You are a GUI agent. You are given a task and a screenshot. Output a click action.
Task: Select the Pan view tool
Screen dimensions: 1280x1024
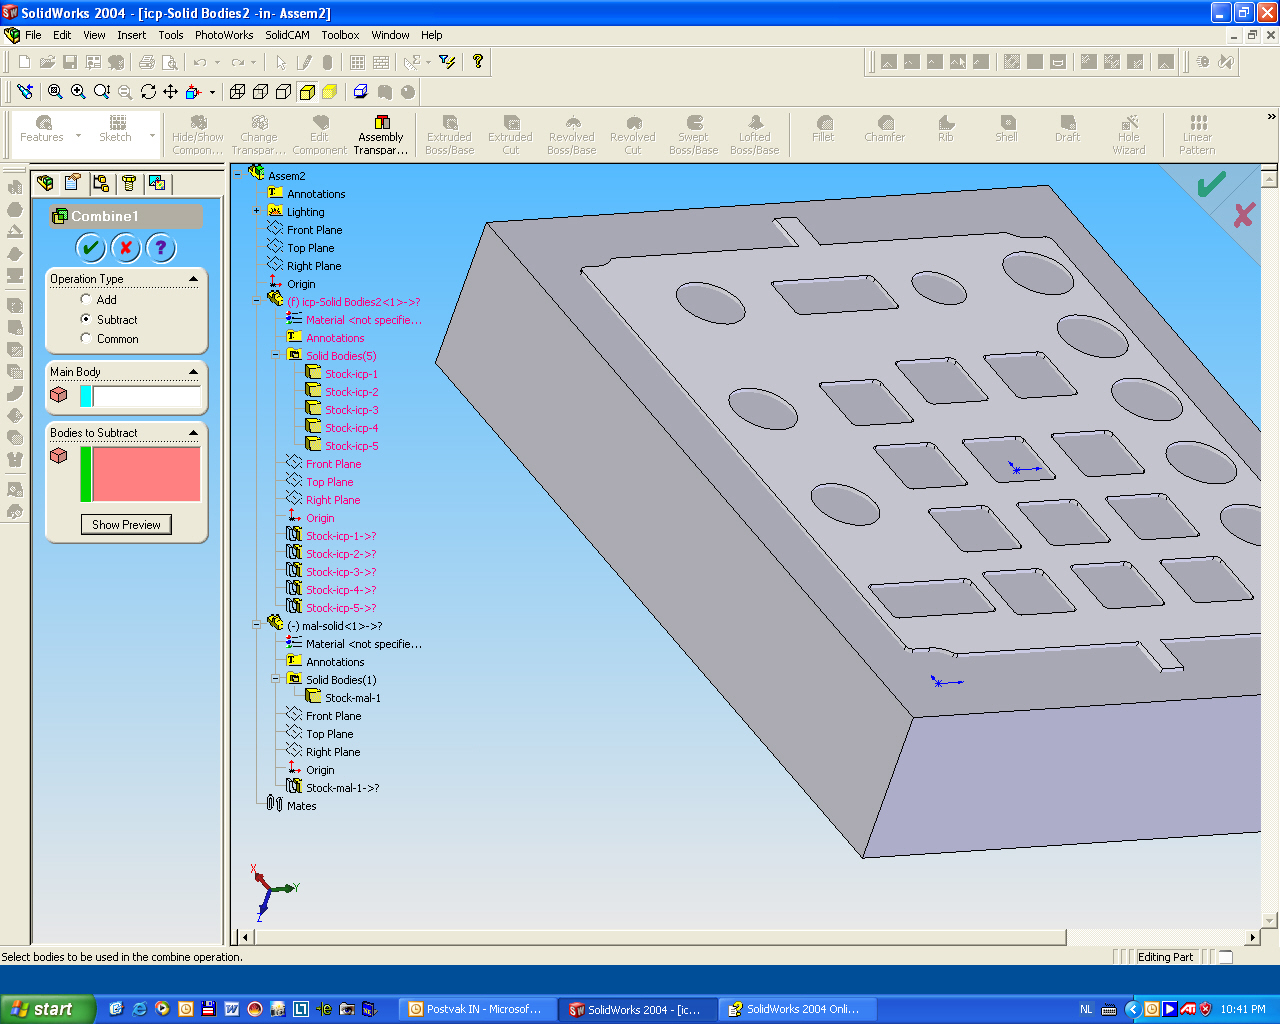coord(170,92)
